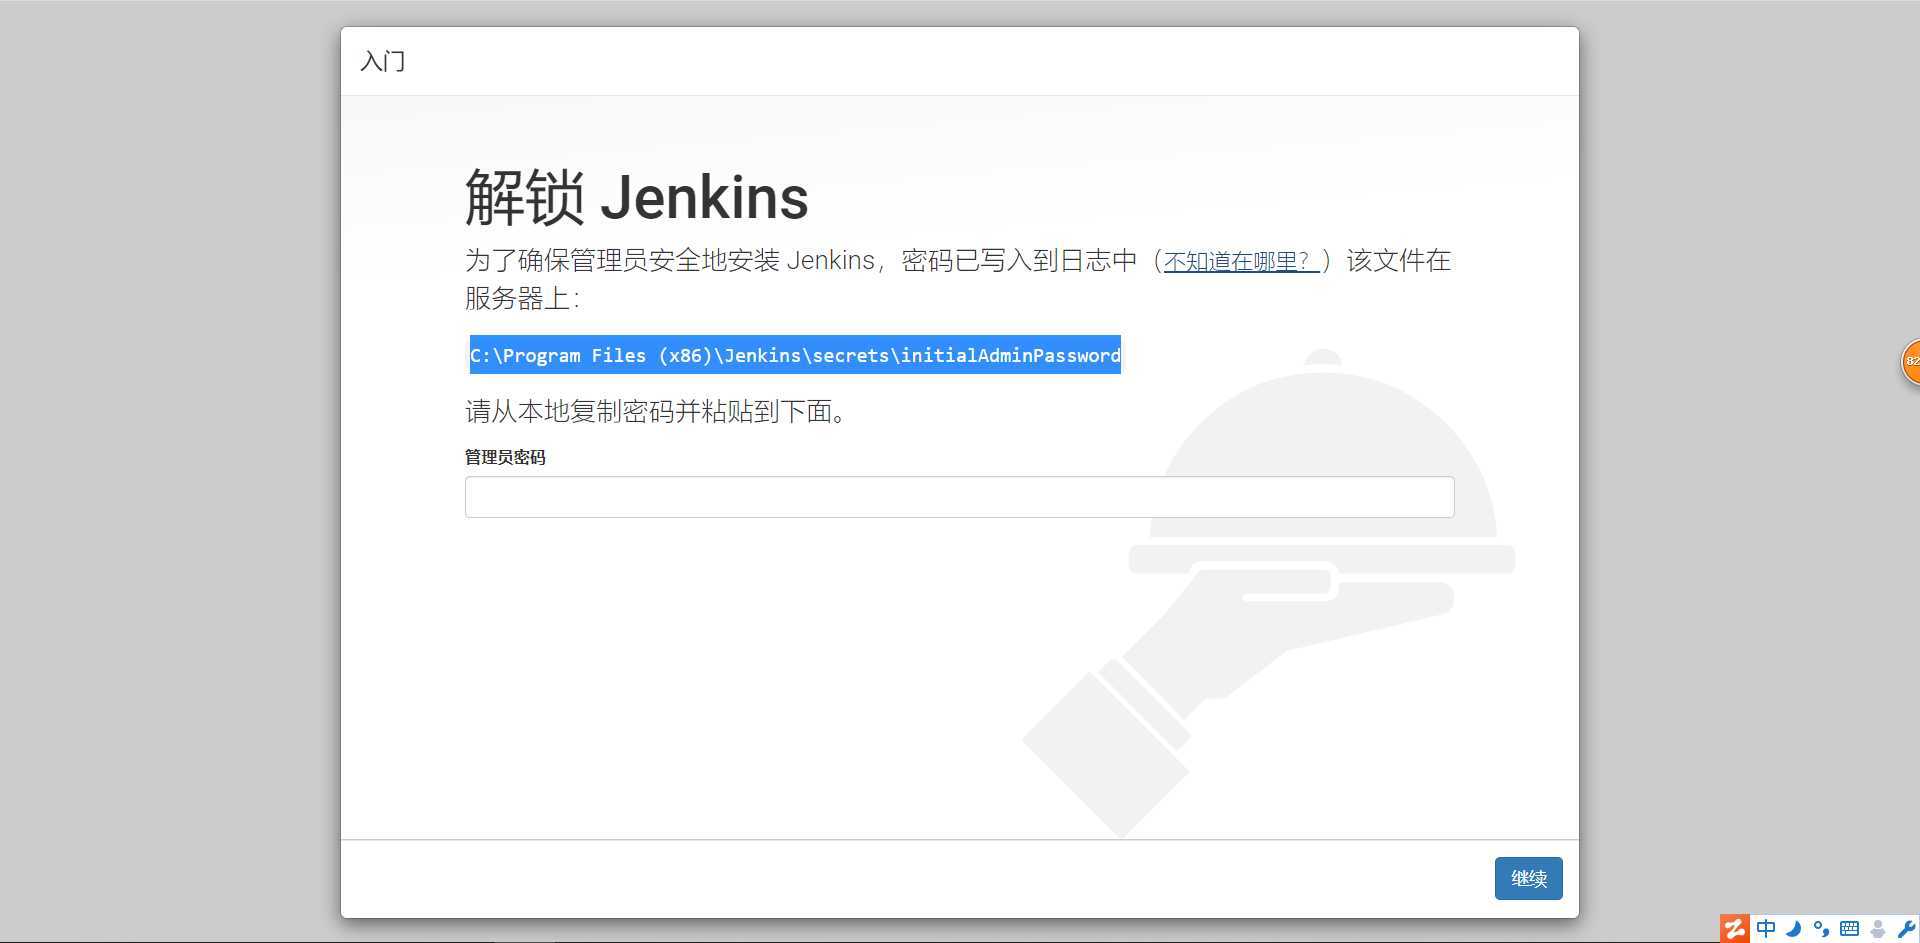Screen dimensions: 1920x943
Task: Click the gray user account icon
Action: click(1878, 929)
